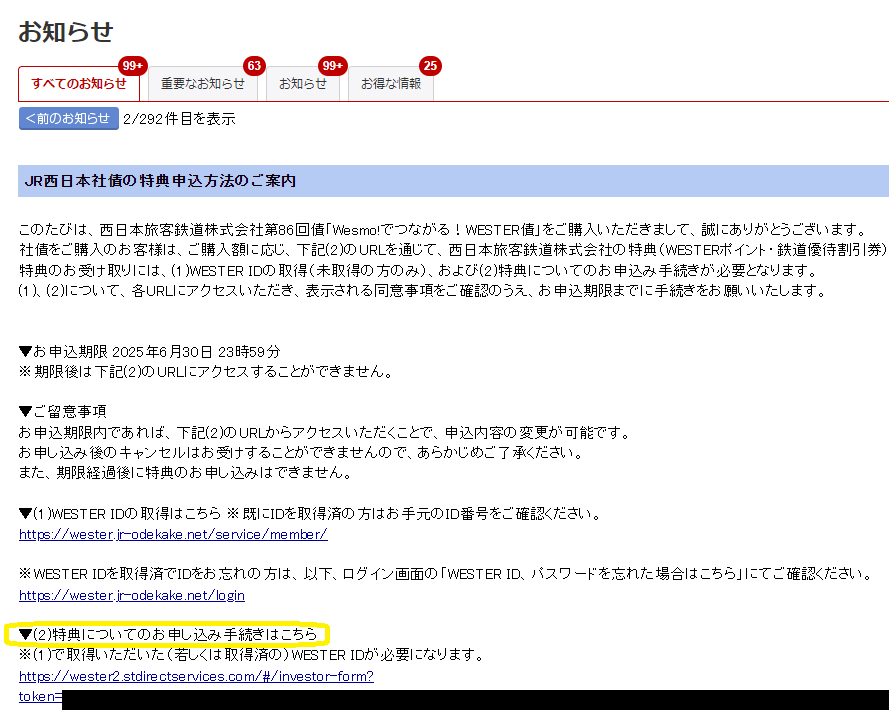The height and width of the screenshot is (725, 889).
Task: Switch to 重要なお知らせ tab
Action: point(202,84)
